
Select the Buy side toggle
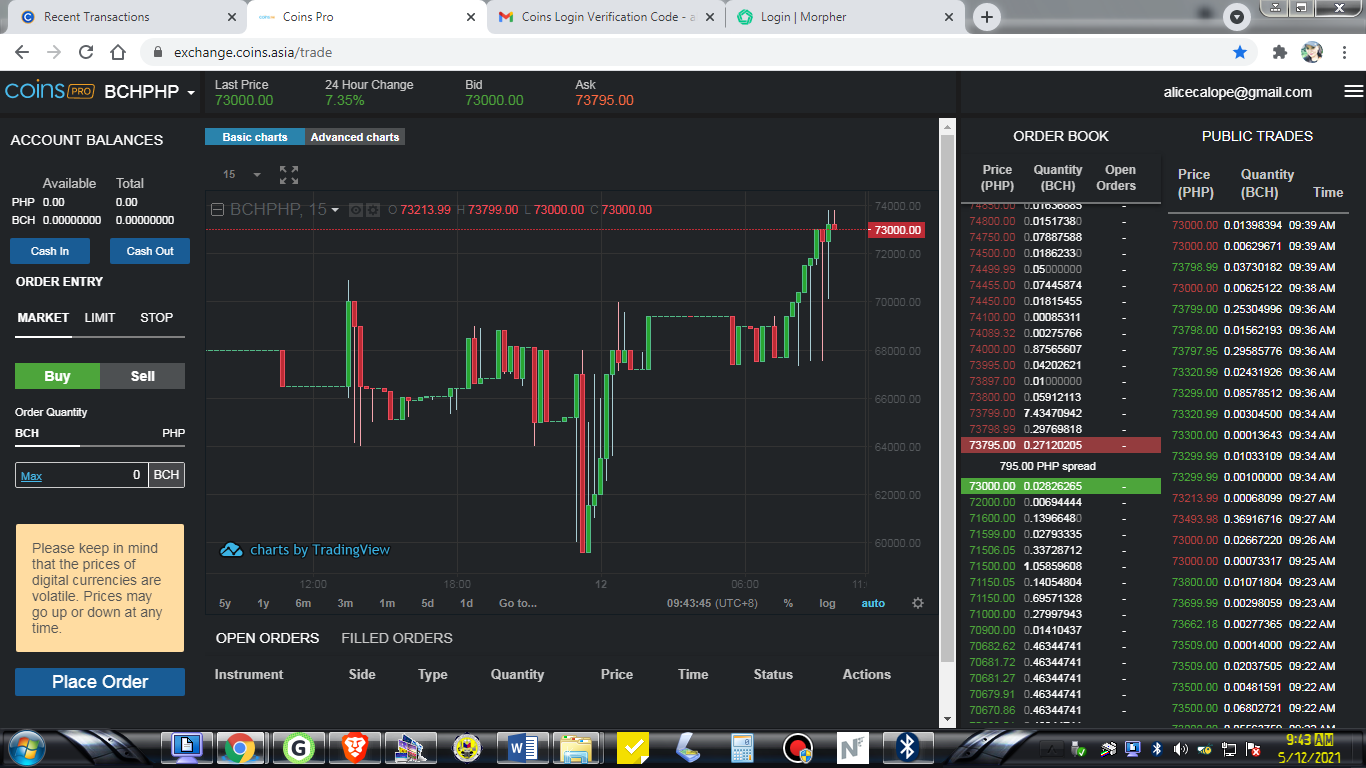click(x=57, y=376)
